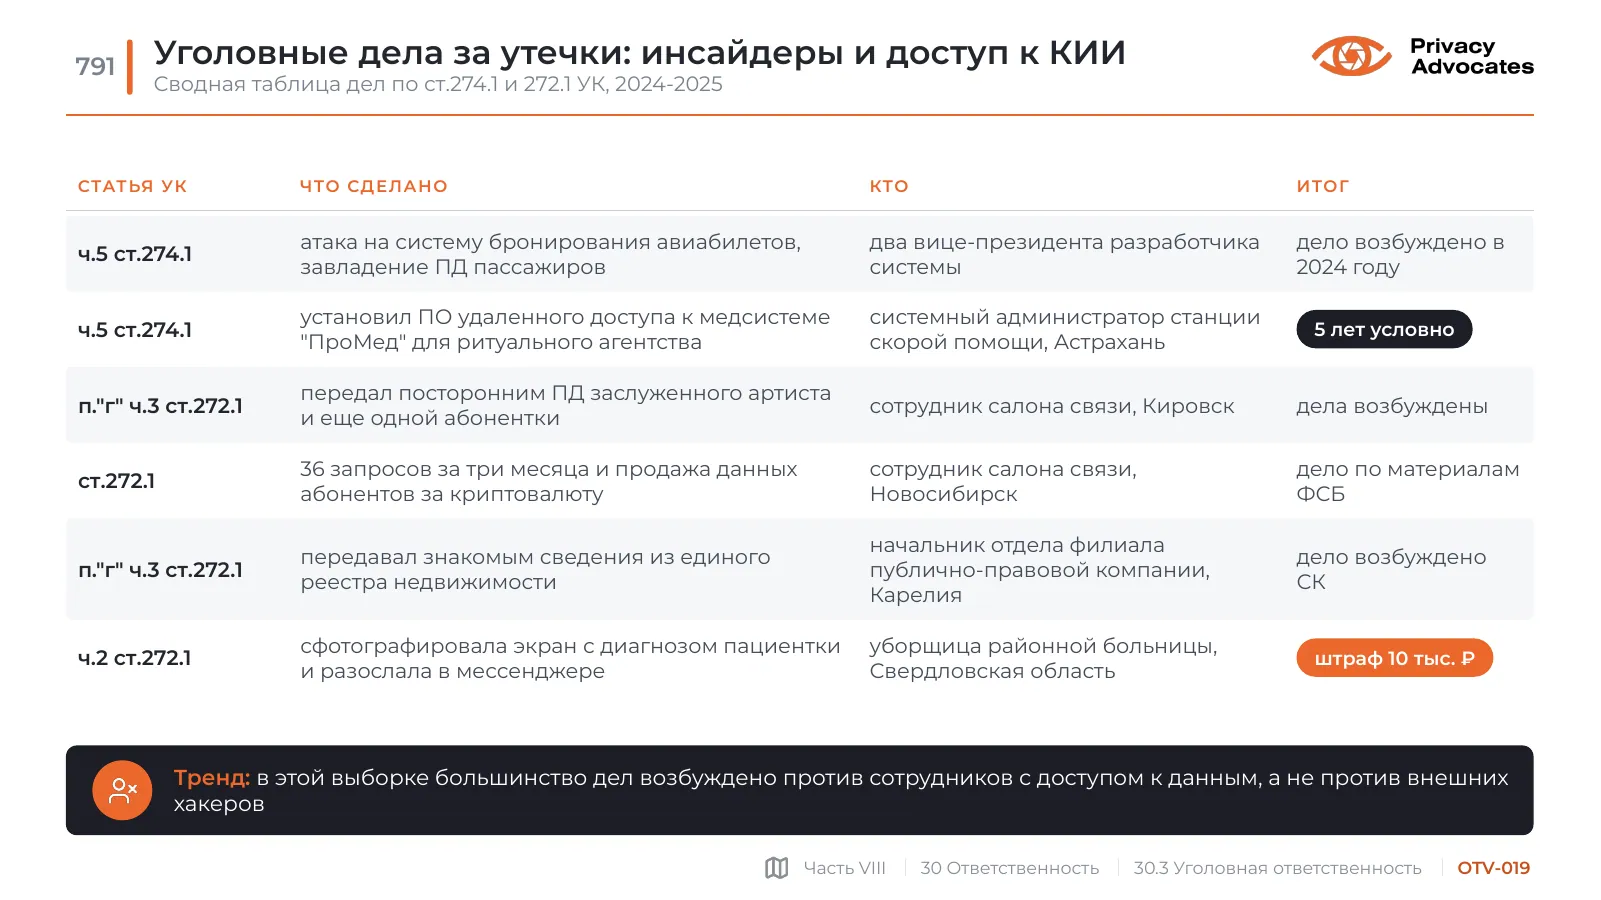Click 'уборщица районной больницы' cell
The height and width of the screenshot is (900, 1601).
pyautogui.click(x=1043, y=658)
